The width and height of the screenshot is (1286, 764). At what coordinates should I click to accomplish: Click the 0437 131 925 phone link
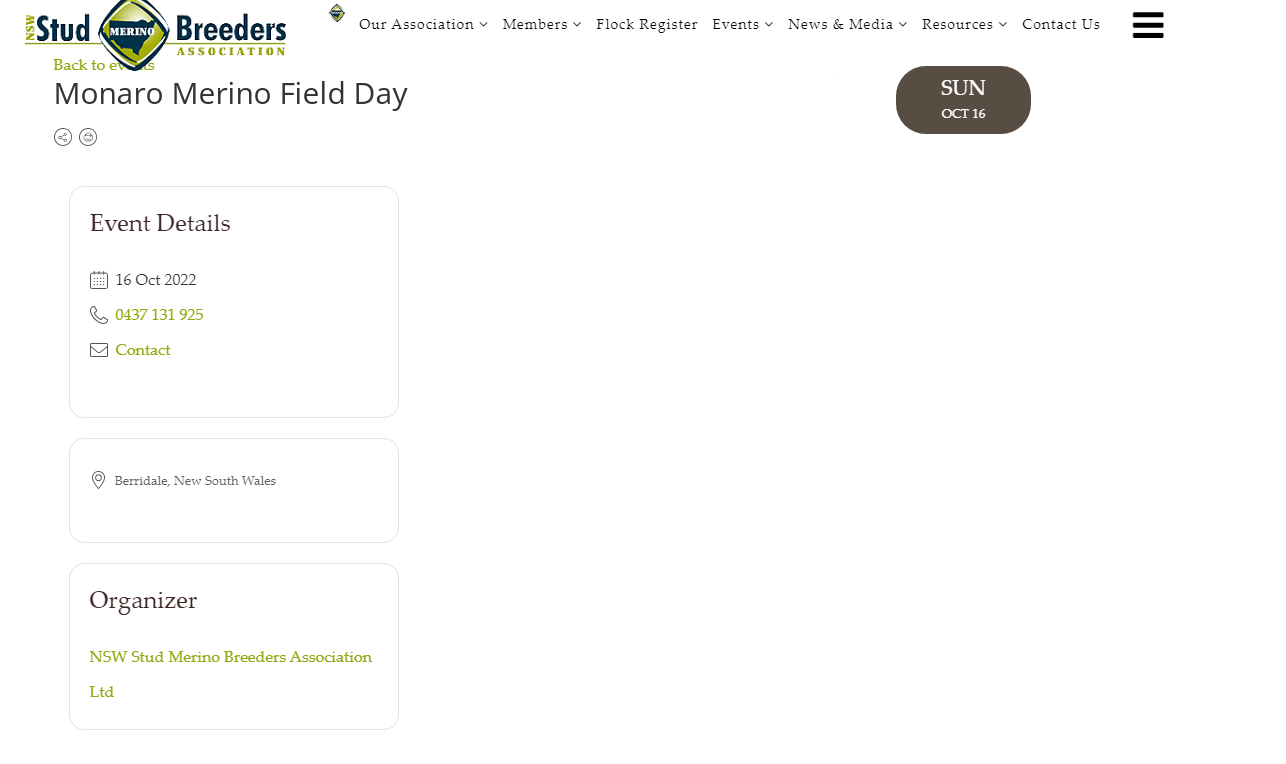coord(159,314)
